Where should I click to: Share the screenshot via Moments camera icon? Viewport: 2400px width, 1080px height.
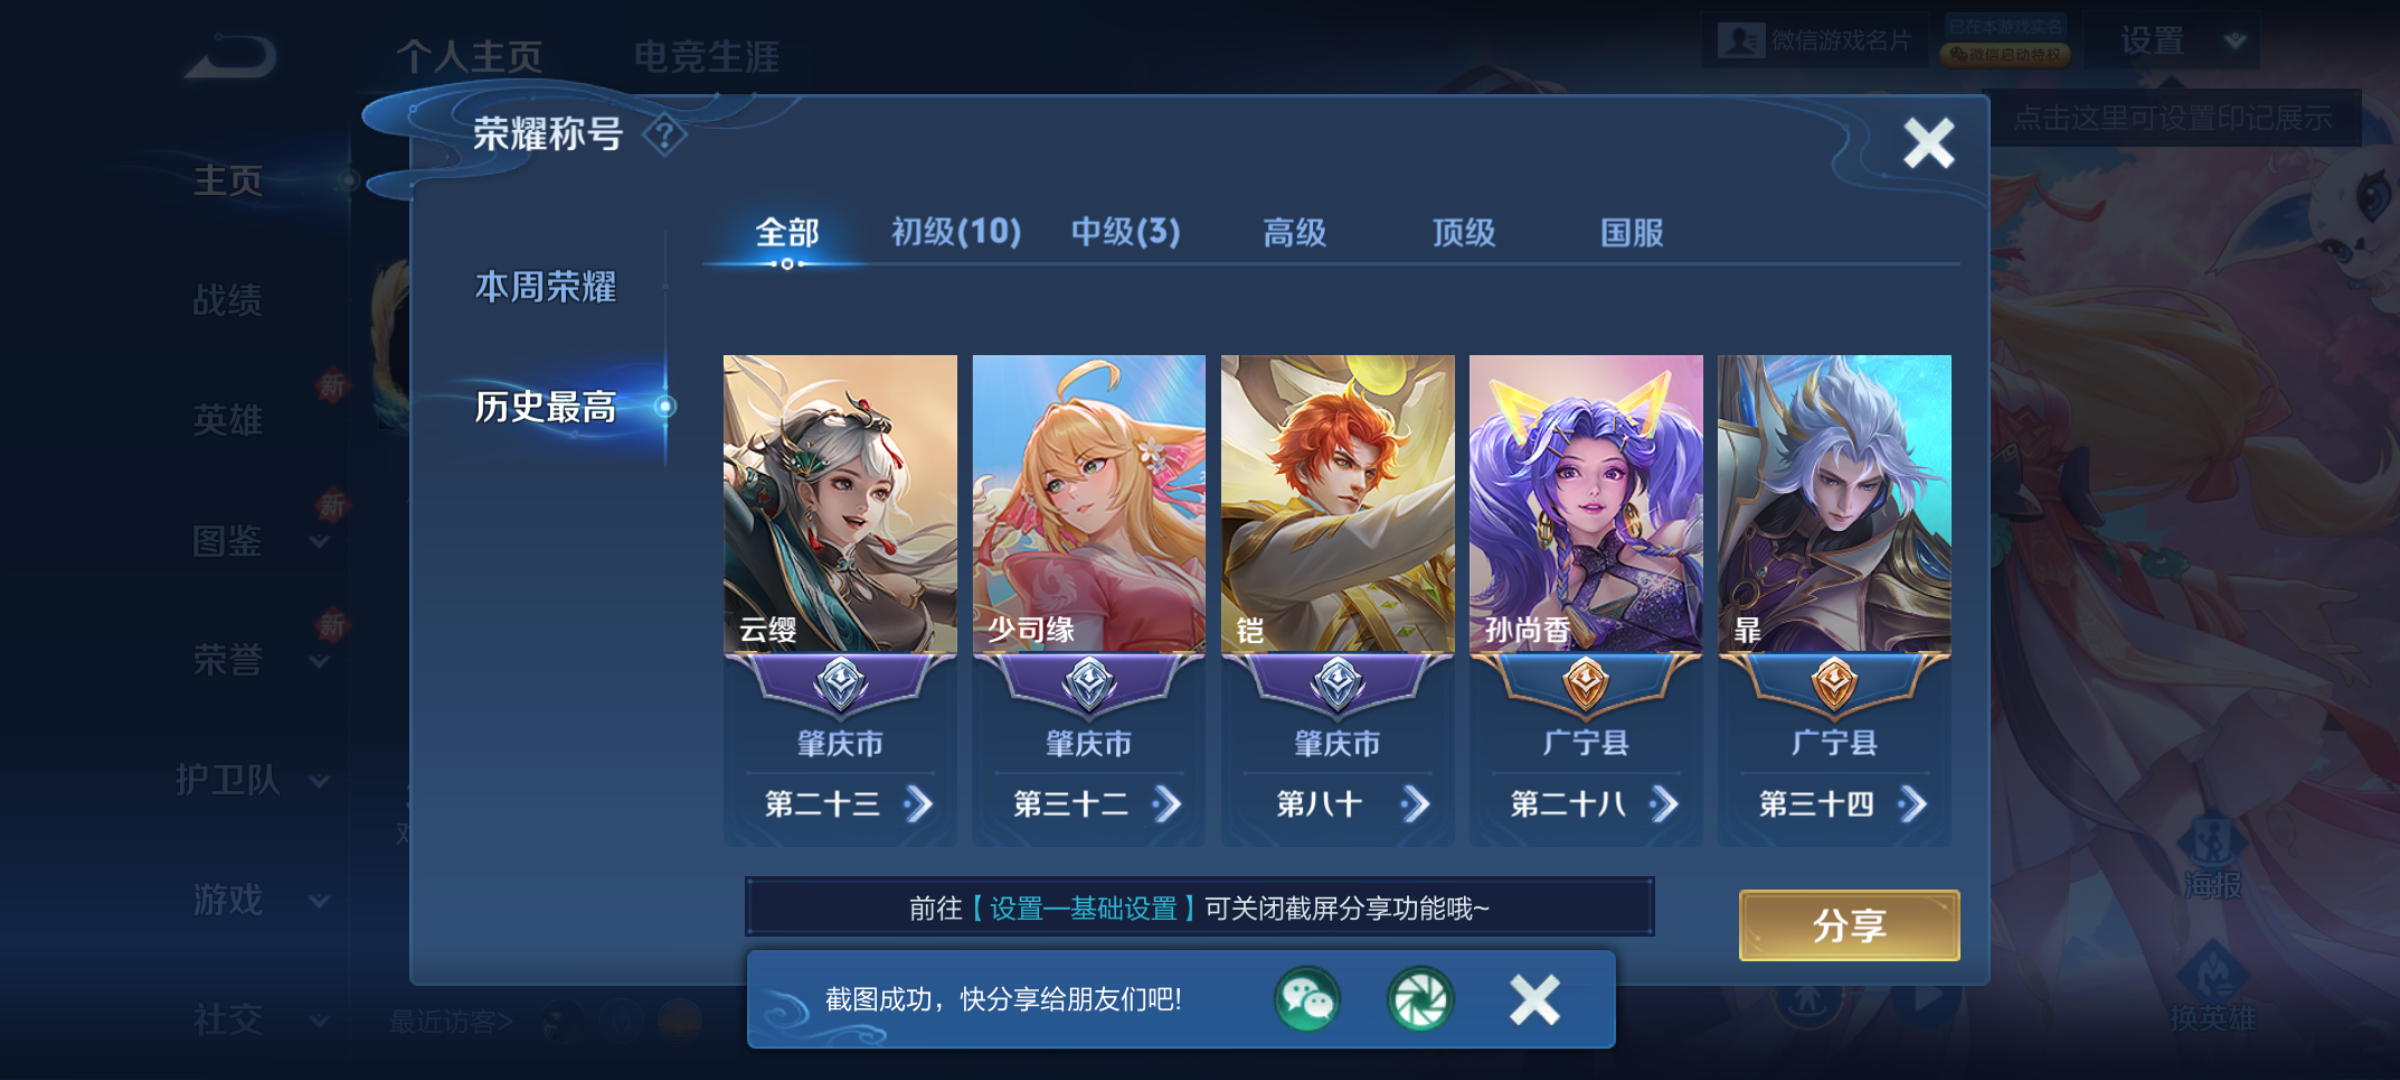coord(1420,999)
